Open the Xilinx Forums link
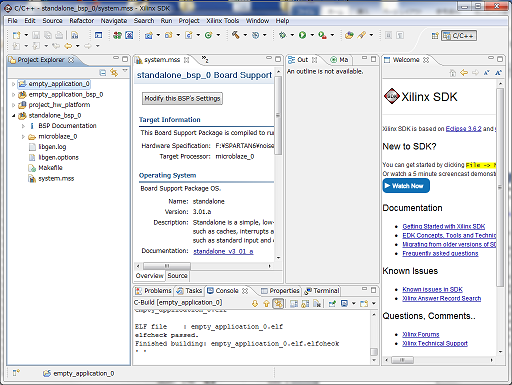 (421, 334)
